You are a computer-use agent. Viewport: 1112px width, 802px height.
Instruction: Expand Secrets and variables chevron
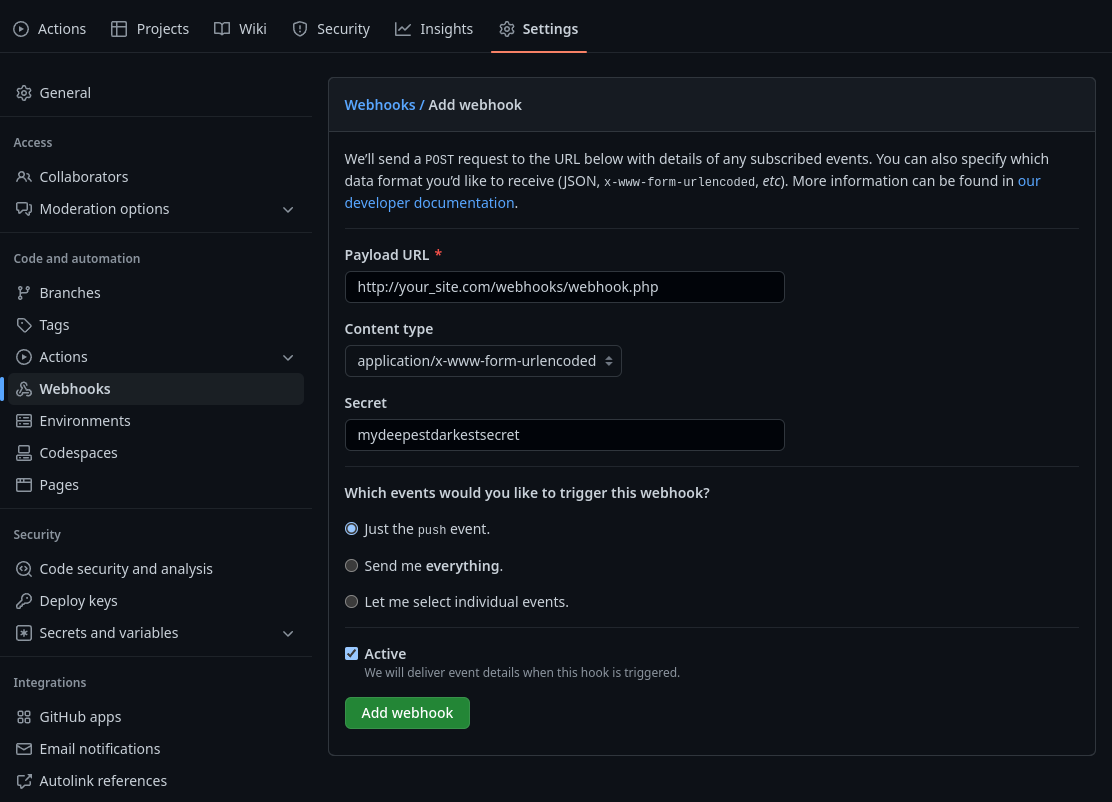pyautogui.click(x=288, y=633)
